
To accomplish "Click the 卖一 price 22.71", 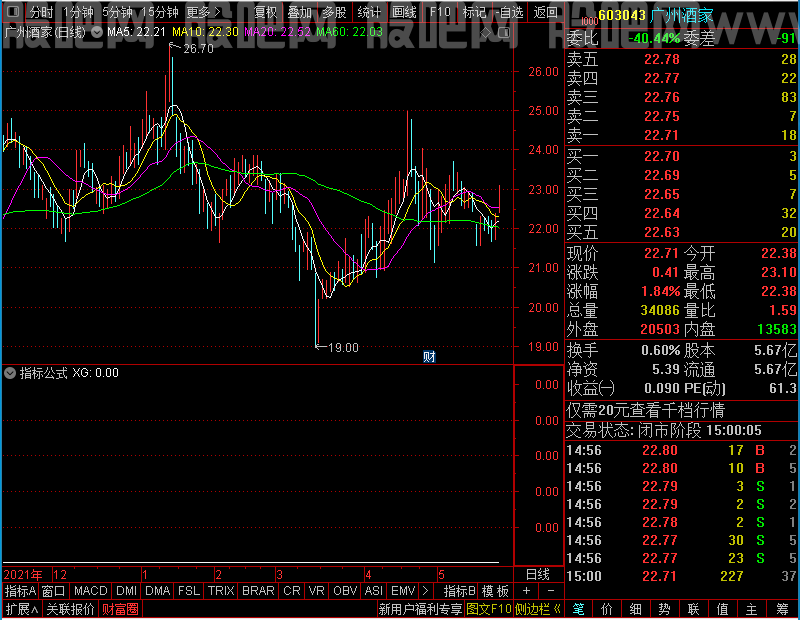I will [x=662, y=135].
